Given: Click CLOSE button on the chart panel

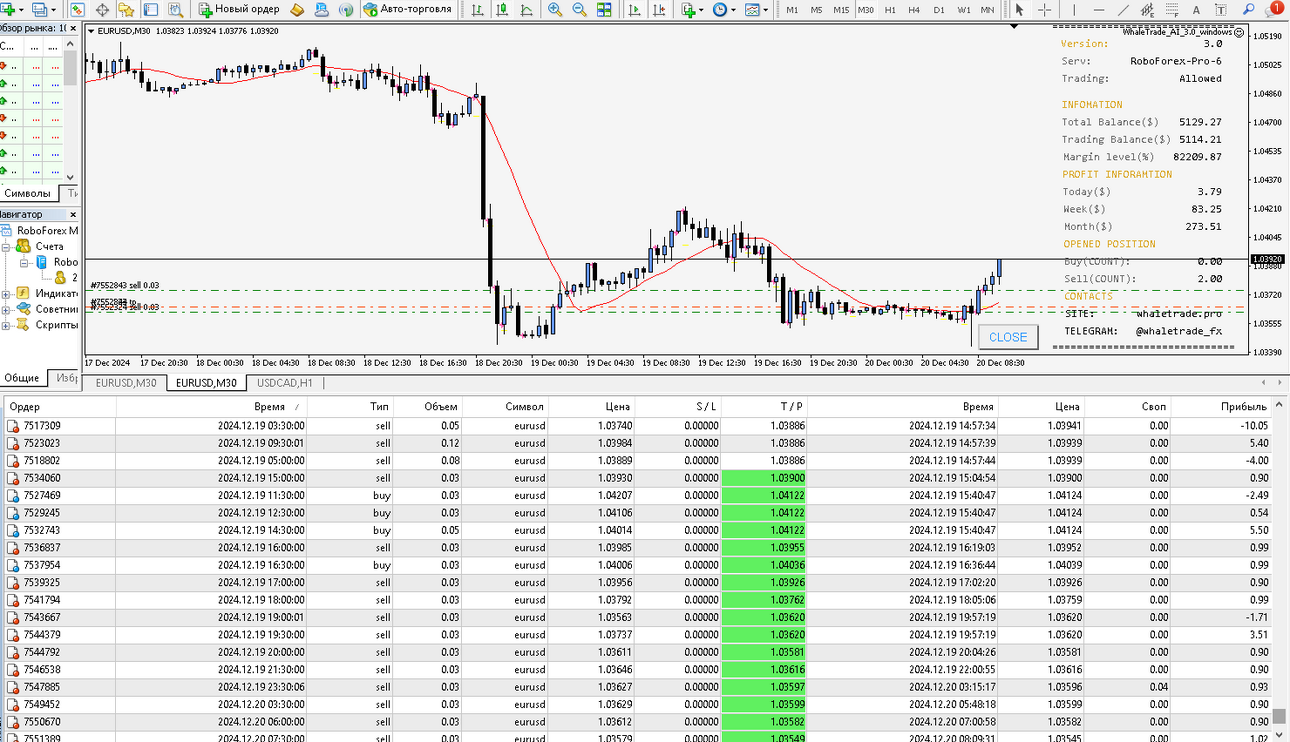Looking at the screenshot, I should pos(1008,337).
